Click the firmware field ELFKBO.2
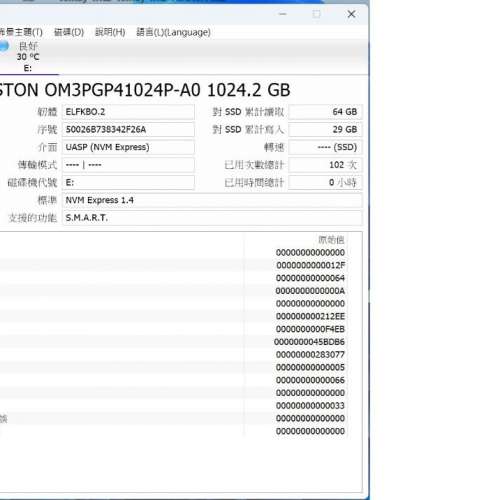Image resolution: width=500 pixels, height=500 pixels. pyautogui.click(x=128, y=112)
